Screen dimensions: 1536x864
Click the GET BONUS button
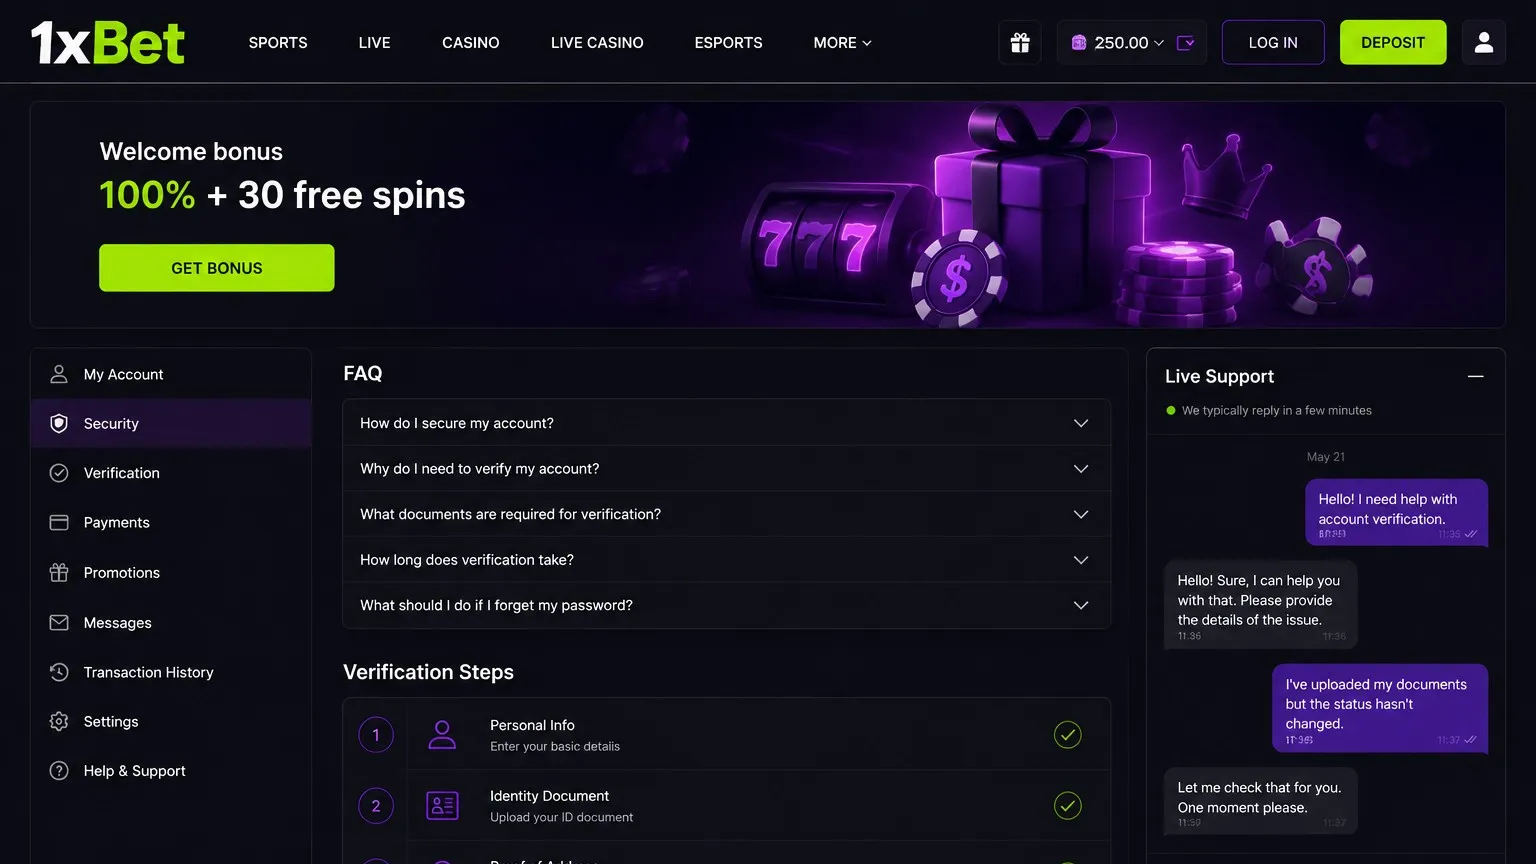(x=217, y=268)
